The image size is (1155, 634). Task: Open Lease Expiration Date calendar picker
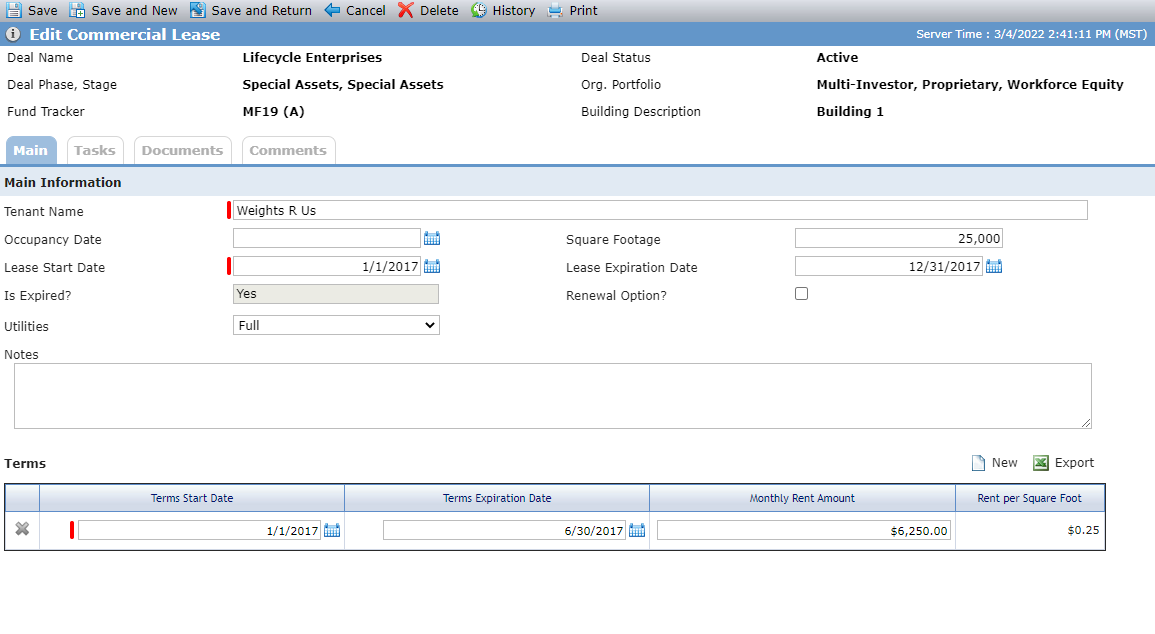point(994,267)
